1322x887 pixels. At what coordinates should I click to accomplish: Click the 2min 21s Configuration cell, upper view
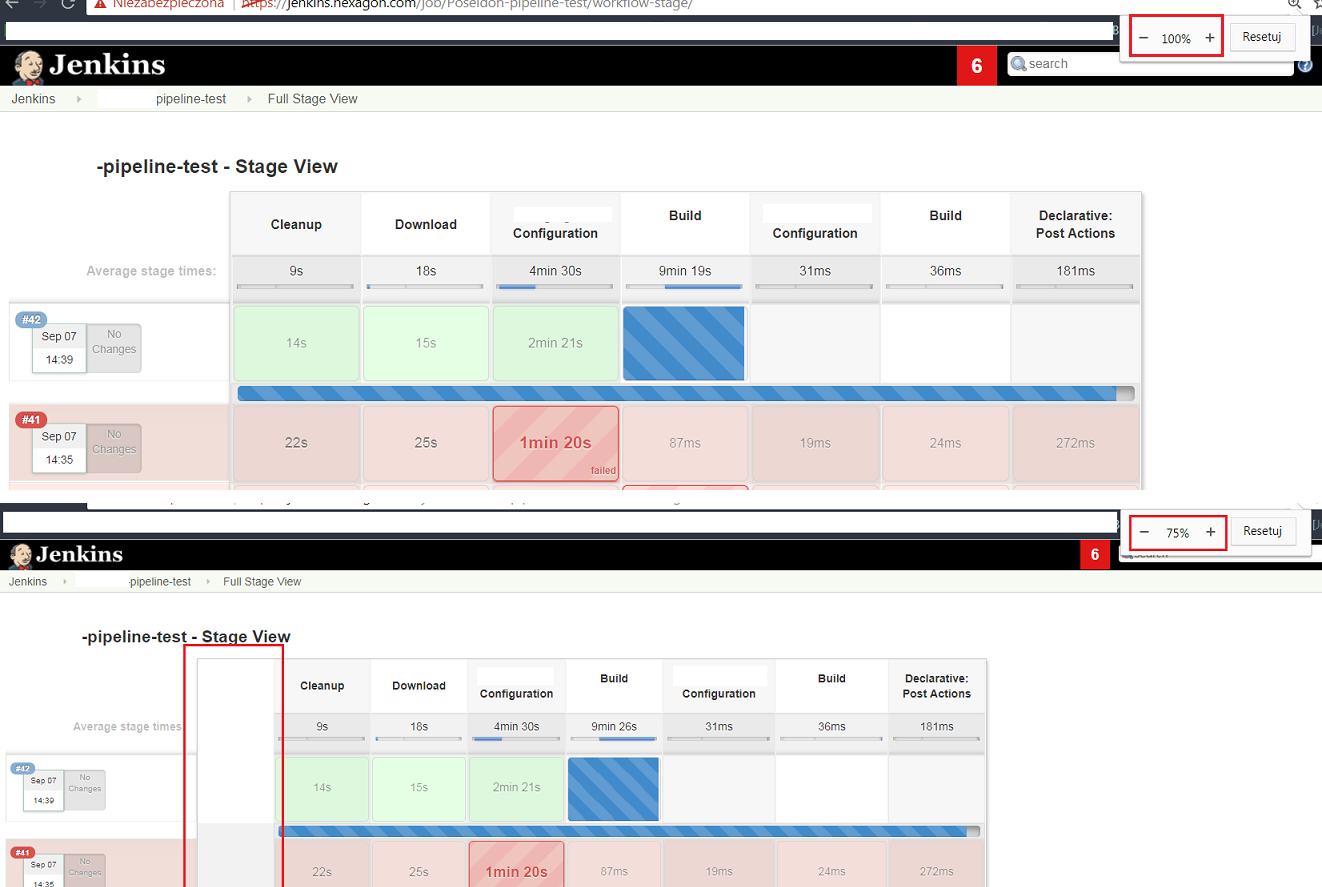pyautogui.click(x=555, y=343)
